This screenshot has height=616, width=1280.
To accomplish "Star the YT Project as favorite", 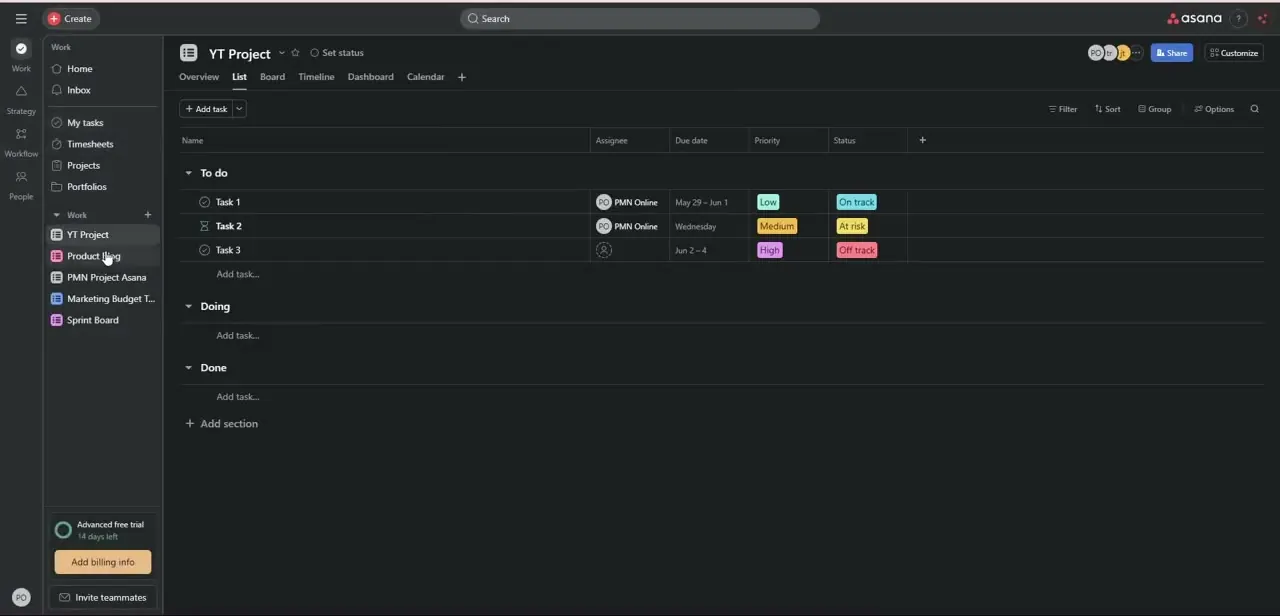I will tap(295, 53).
